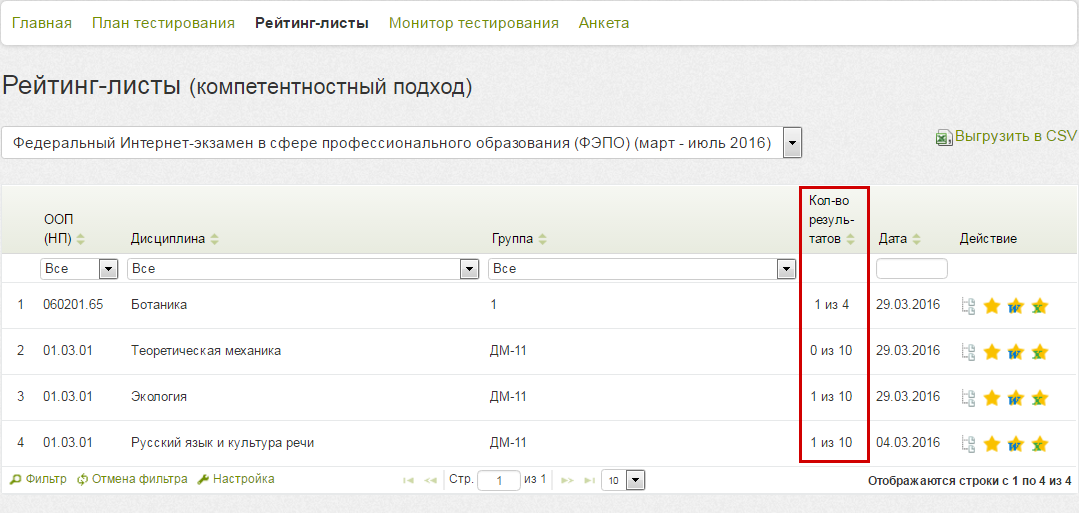
Task: Open tree structure icon in Ботаника row
Action: coord(969,306)
